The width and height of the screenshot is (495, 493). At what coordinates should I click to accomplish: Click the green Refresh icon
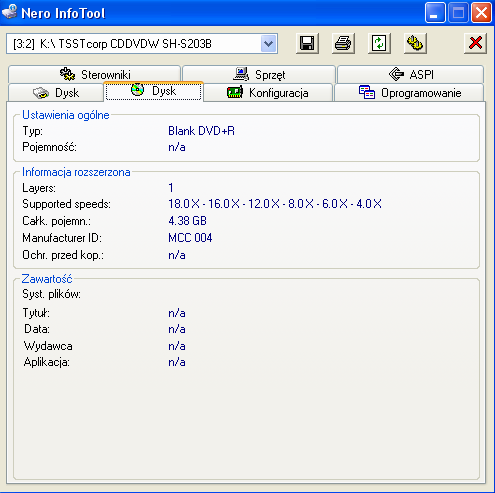[379, 43]
